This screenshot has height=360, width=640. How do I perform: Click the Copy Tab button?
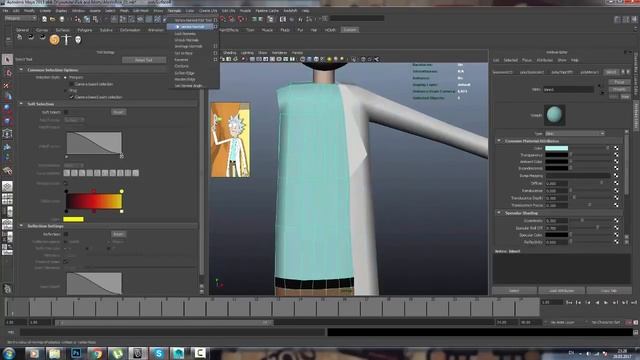[609, 291]
